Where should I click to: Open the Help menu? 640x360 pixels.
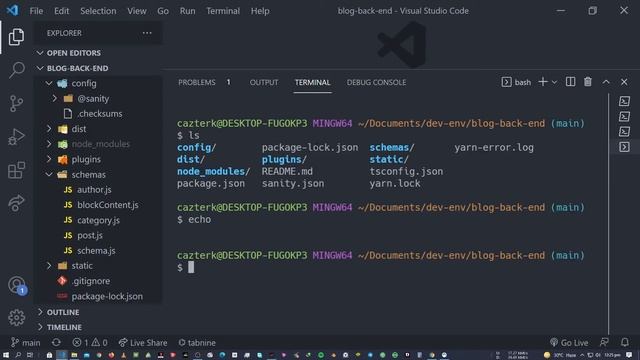click(260, 11)
